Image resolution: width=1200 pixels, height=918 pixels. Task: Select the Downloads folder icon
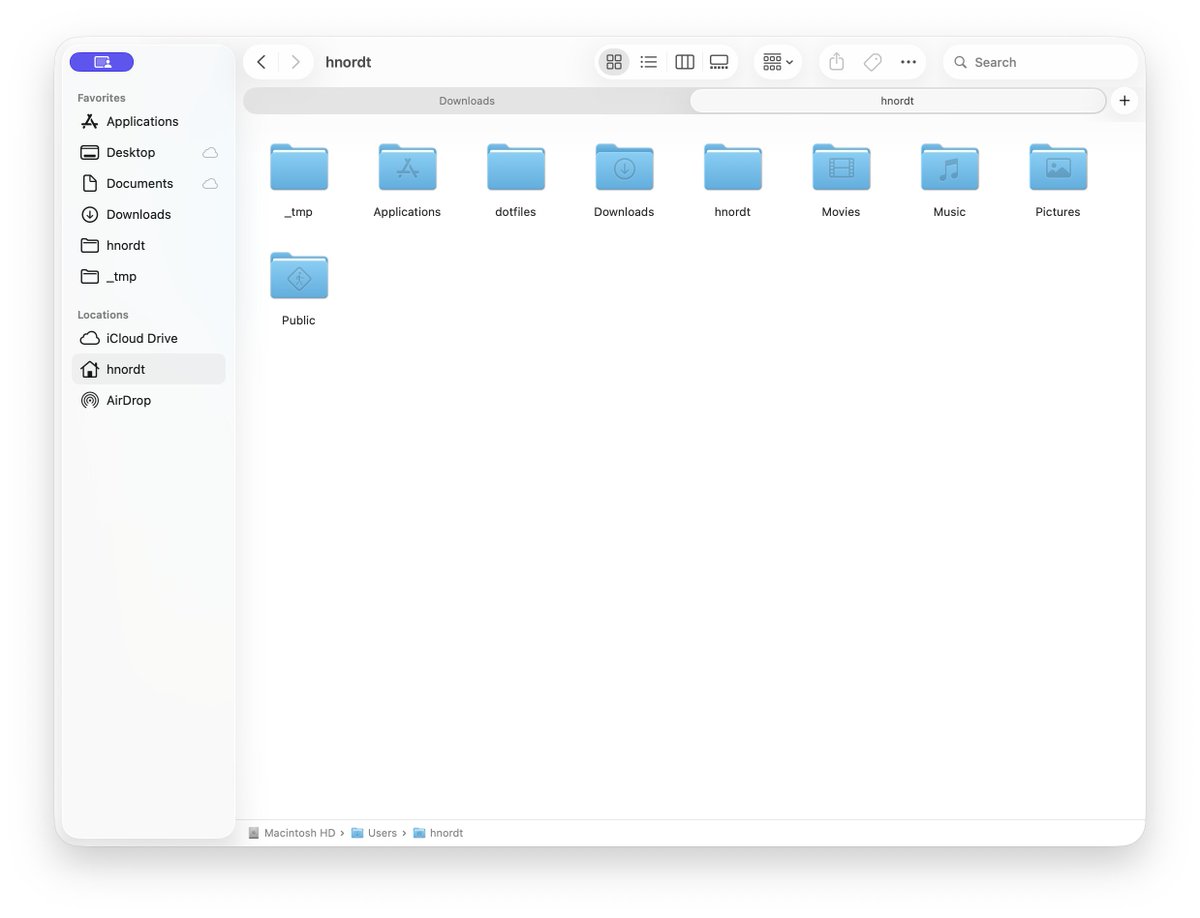pyautogui.click(x=624, y=167)
